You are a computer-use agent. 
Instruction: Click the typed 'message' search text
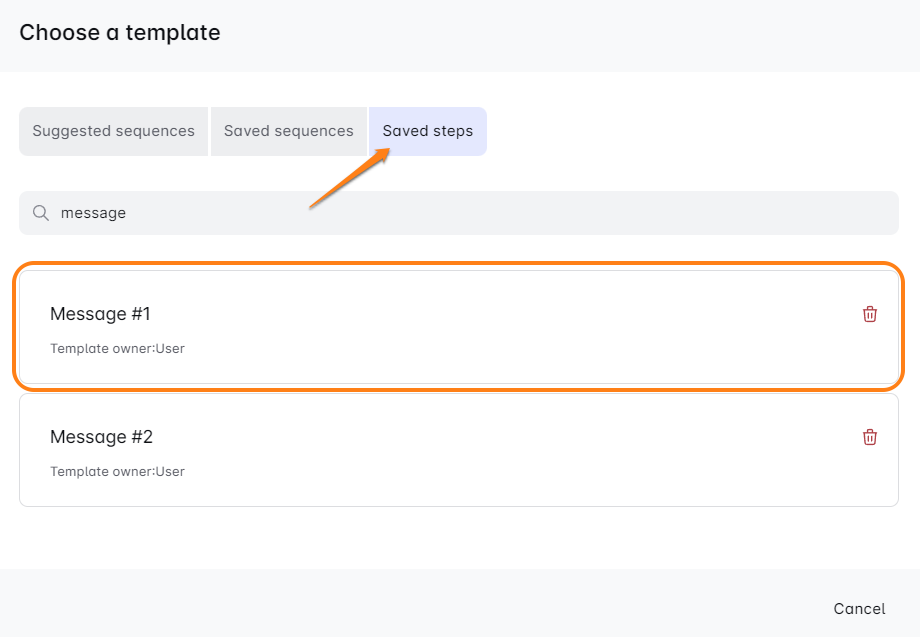(x=93, y=213)
